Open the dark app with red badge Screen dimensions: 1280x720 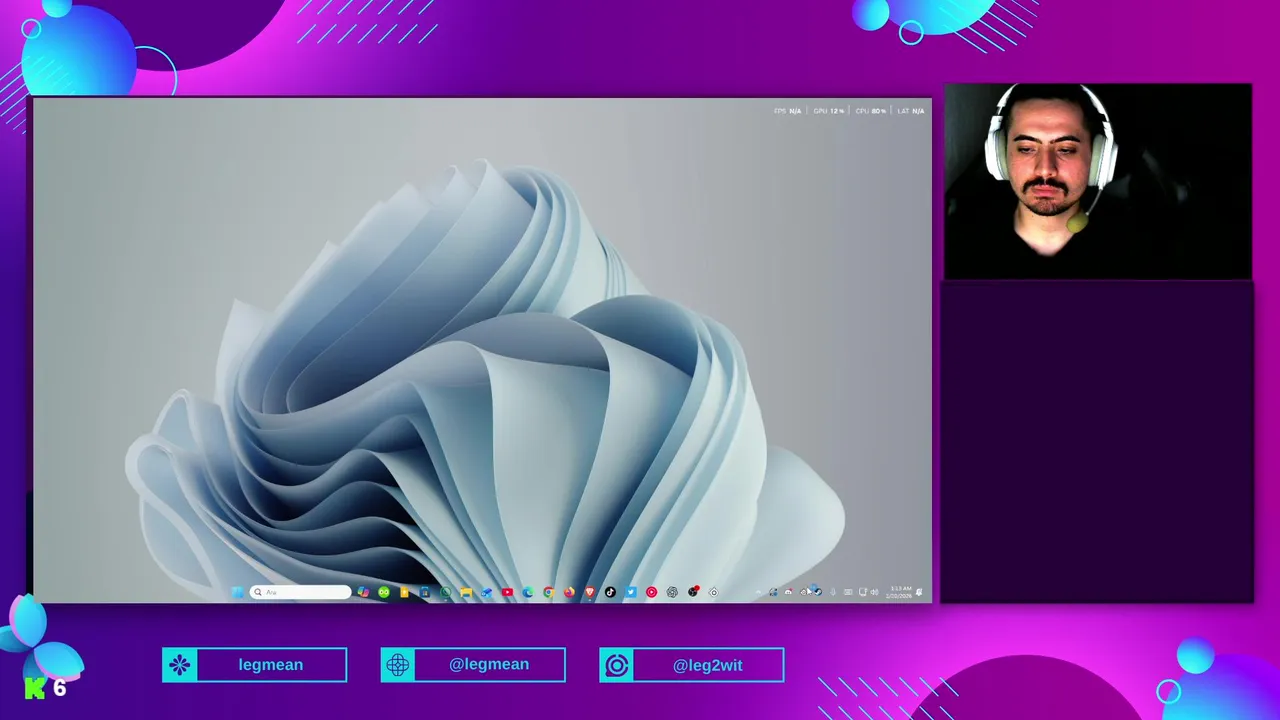[693, 592]
